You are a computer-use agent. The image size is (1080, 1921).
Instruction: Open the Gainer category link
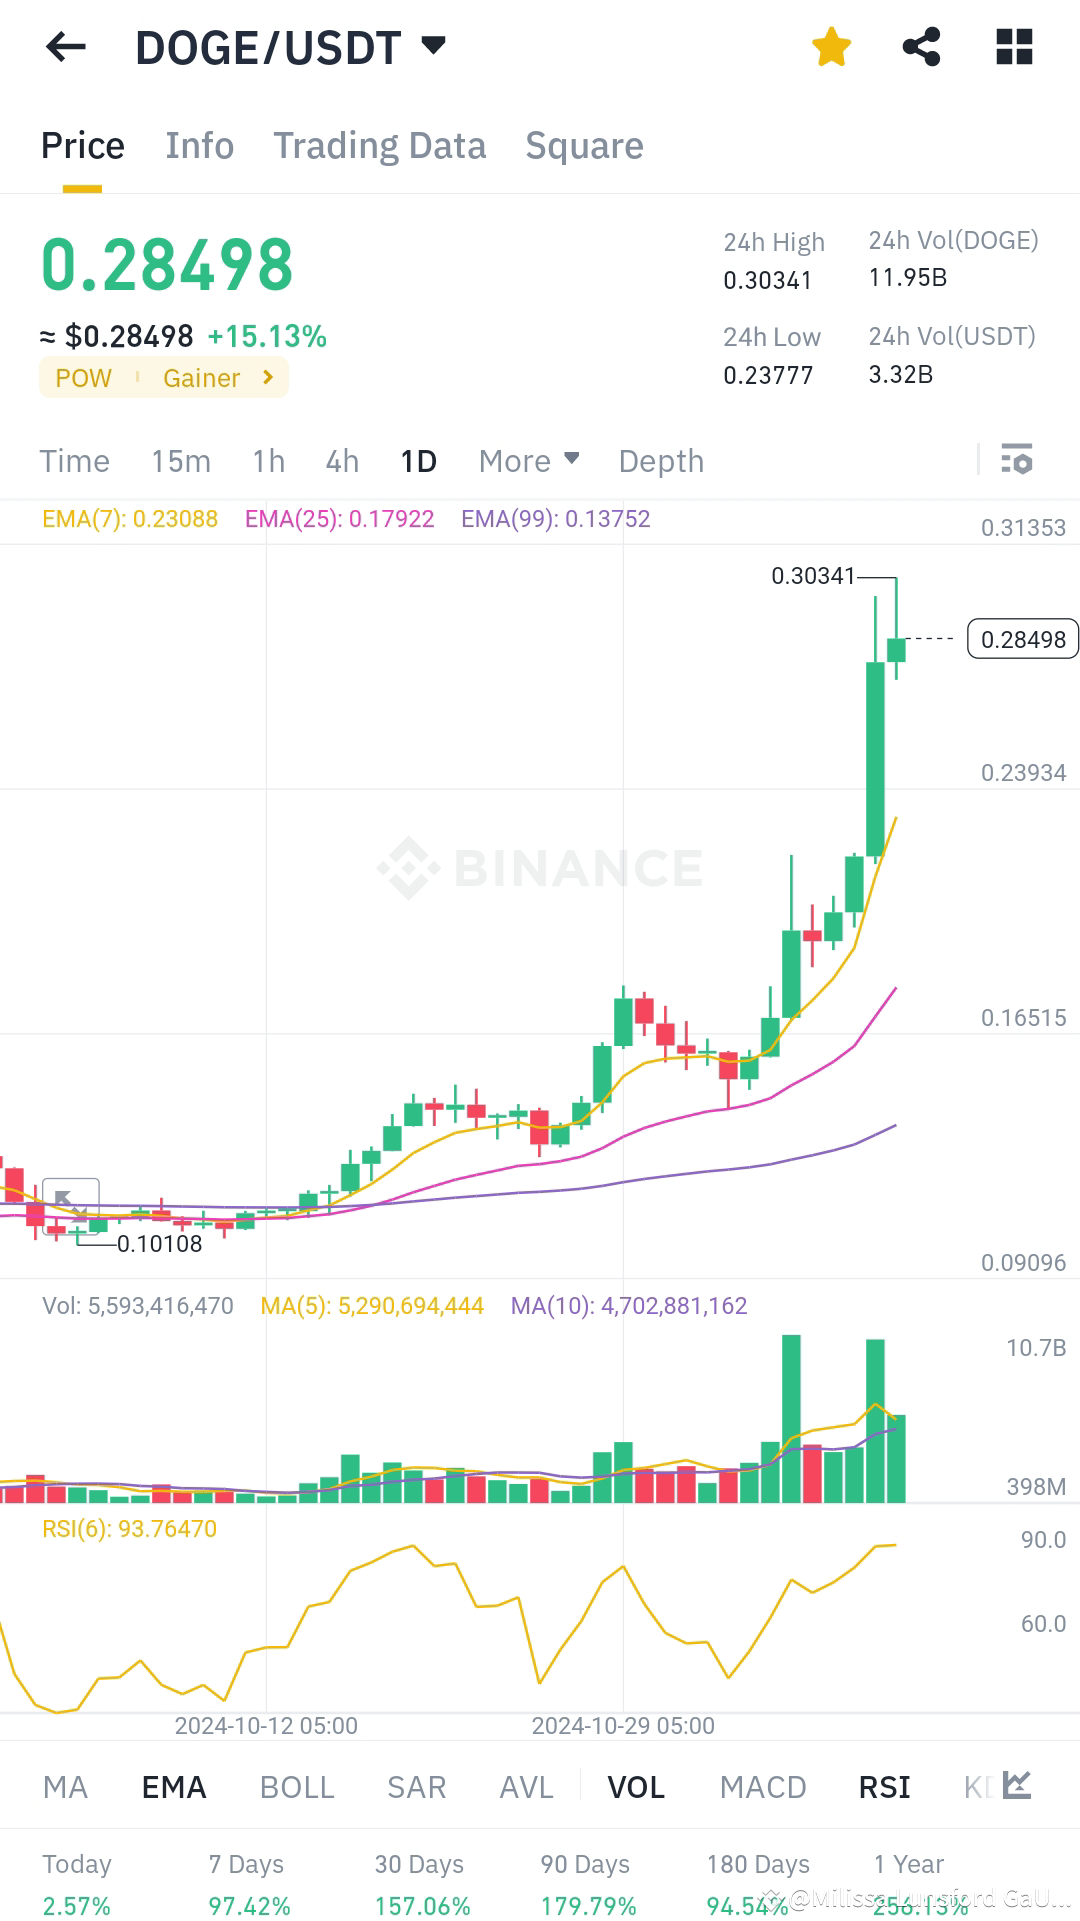203,378
